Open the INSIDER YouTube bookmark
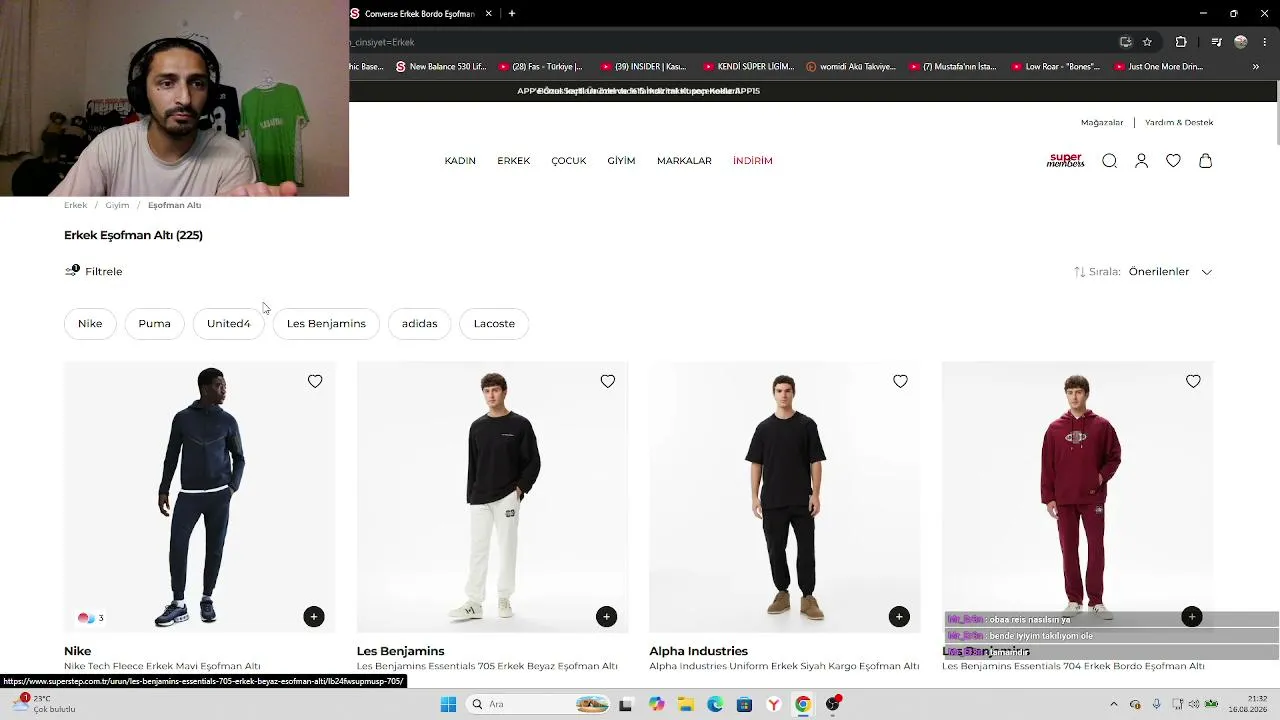 click(x=643, y=67)
